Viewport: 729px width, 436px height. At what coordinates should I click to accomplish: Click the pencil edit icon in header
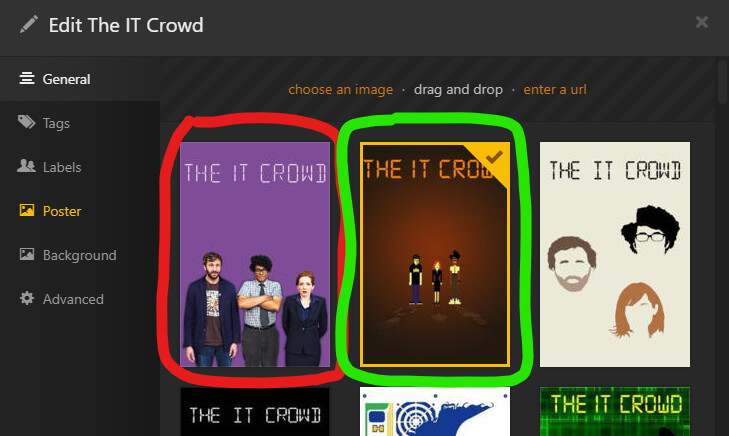pos(29,24)
